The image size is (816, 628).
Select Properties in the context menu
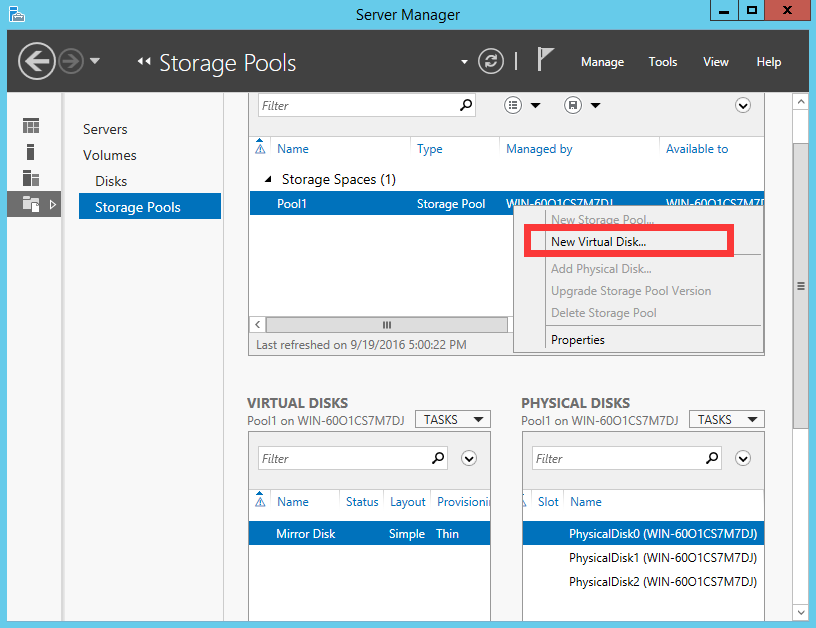pos(578,340)
